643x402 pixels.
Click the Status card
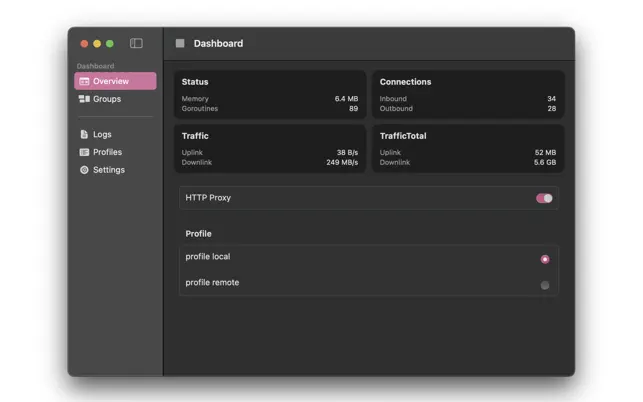(270, 94)
